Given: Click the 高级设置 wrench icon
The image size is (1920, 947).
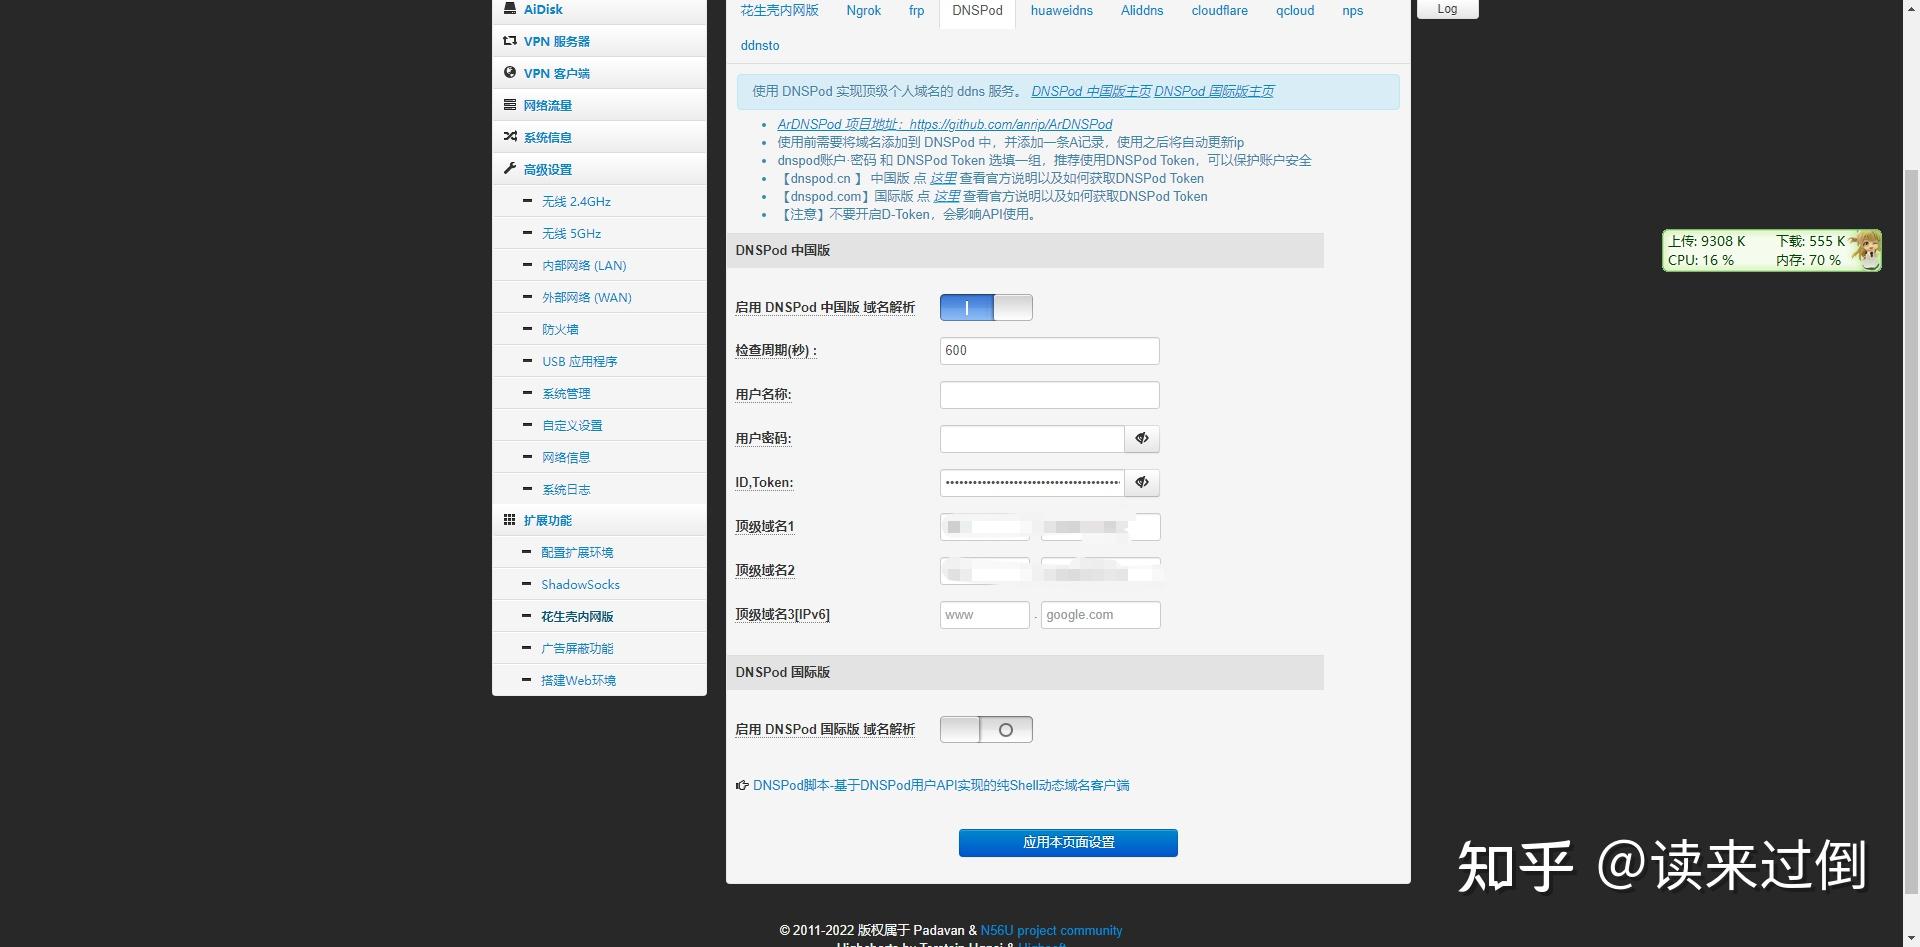Looking at the screenshot, I should pyautogui.click(x=510, y=169).
